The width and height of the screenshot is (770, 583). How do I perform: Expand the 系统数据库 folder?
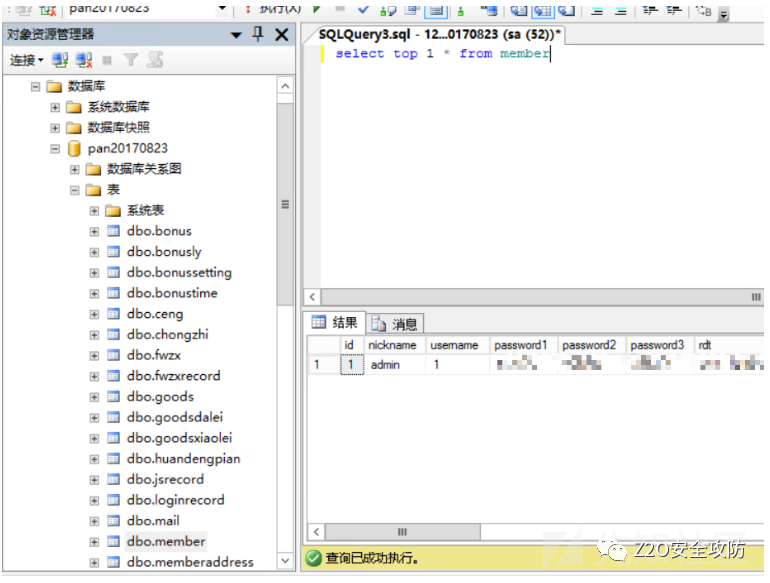55,108
